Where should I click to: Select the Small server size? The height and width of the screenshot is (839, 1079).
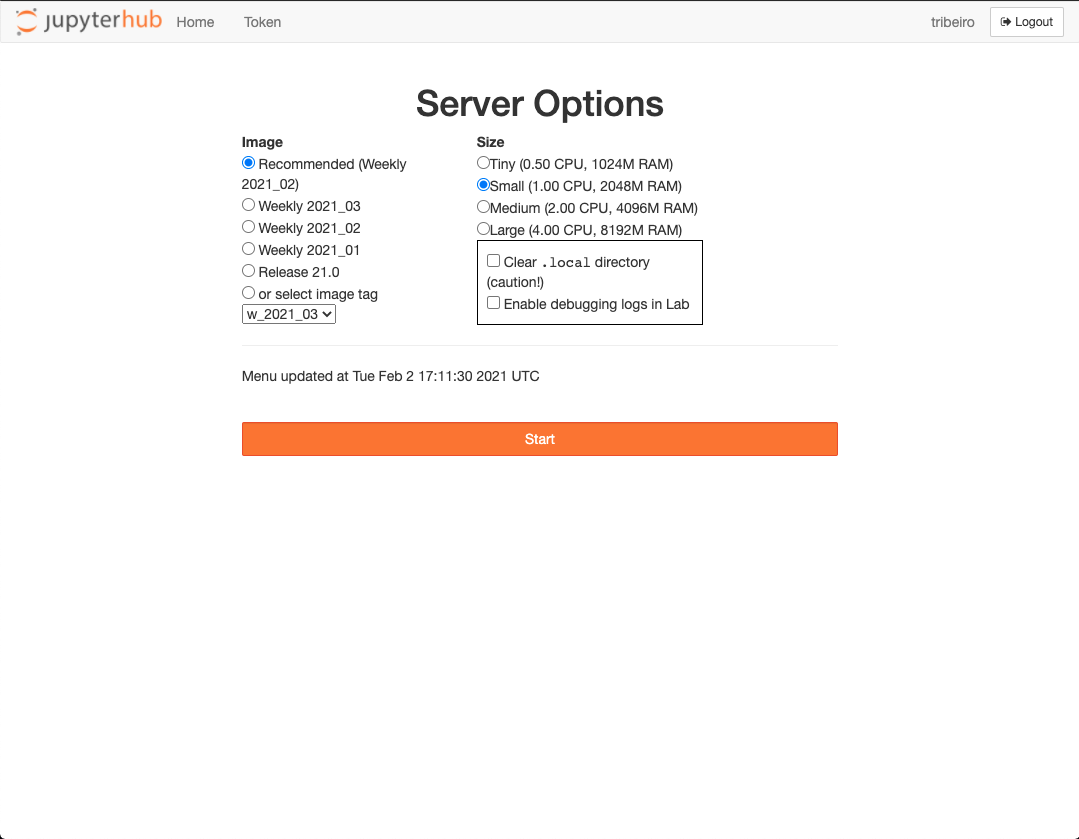pyautogui.click(x=483, y=184)
